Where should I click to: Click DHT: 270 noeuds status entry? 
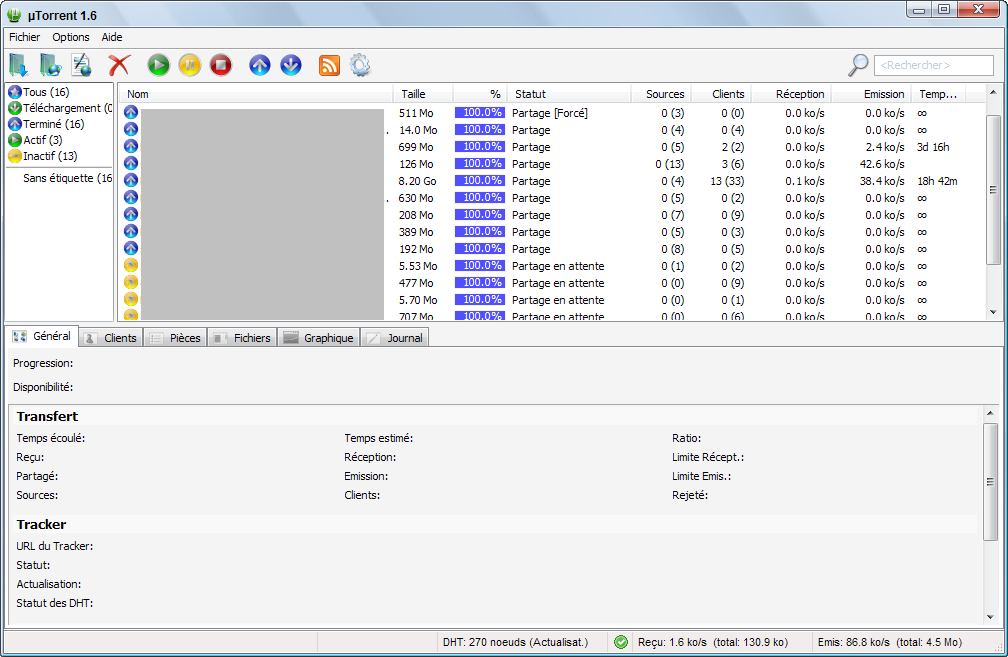click(x=515, y=642)
